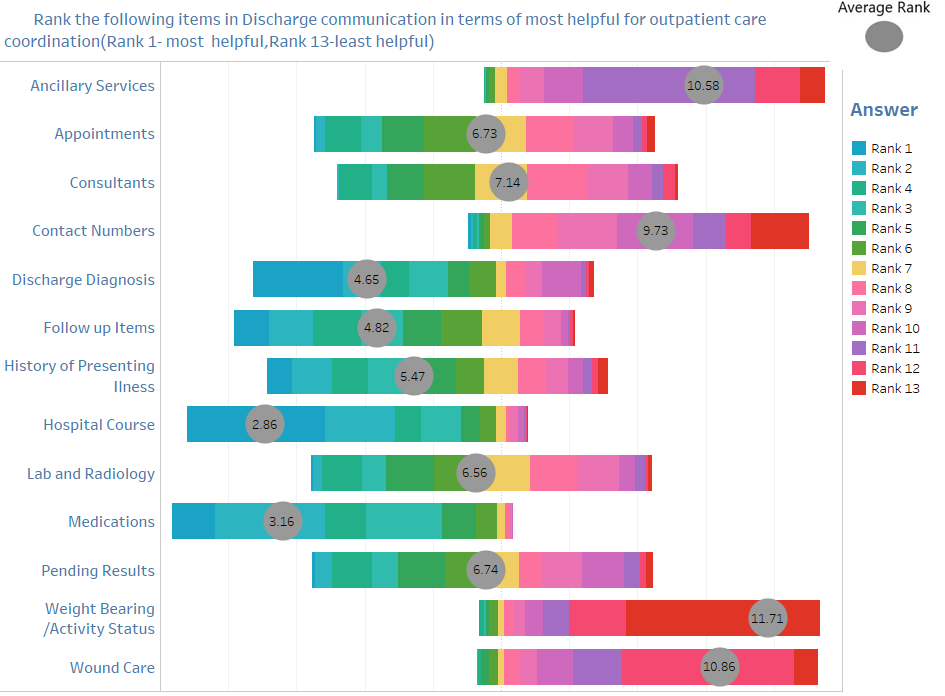Select the 4.65 Discharge Diagnosis average marker

(366, 279)
